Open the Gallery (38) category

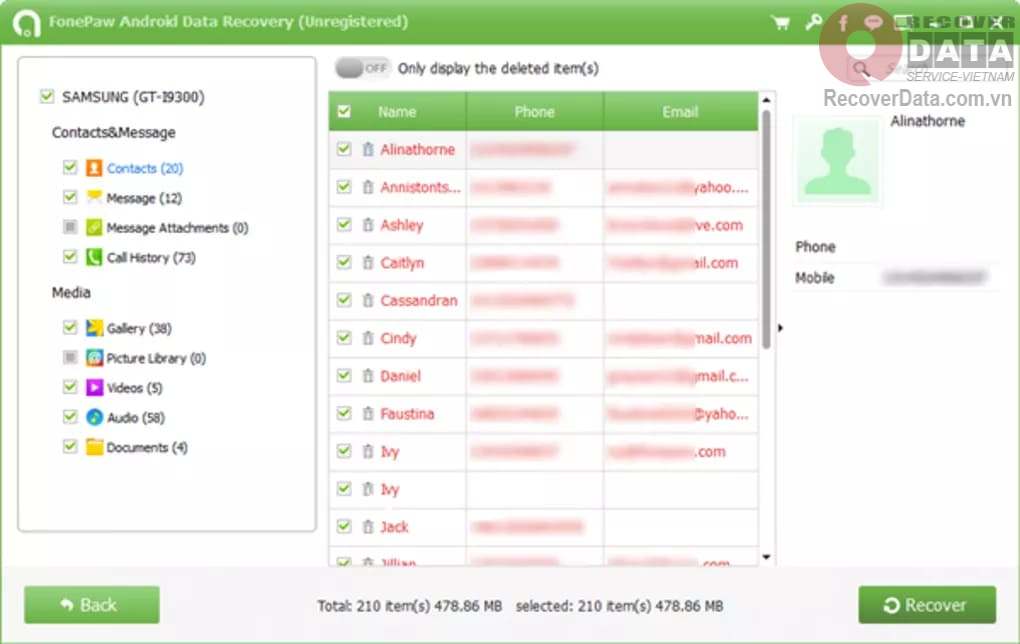[x=139, y=329]
